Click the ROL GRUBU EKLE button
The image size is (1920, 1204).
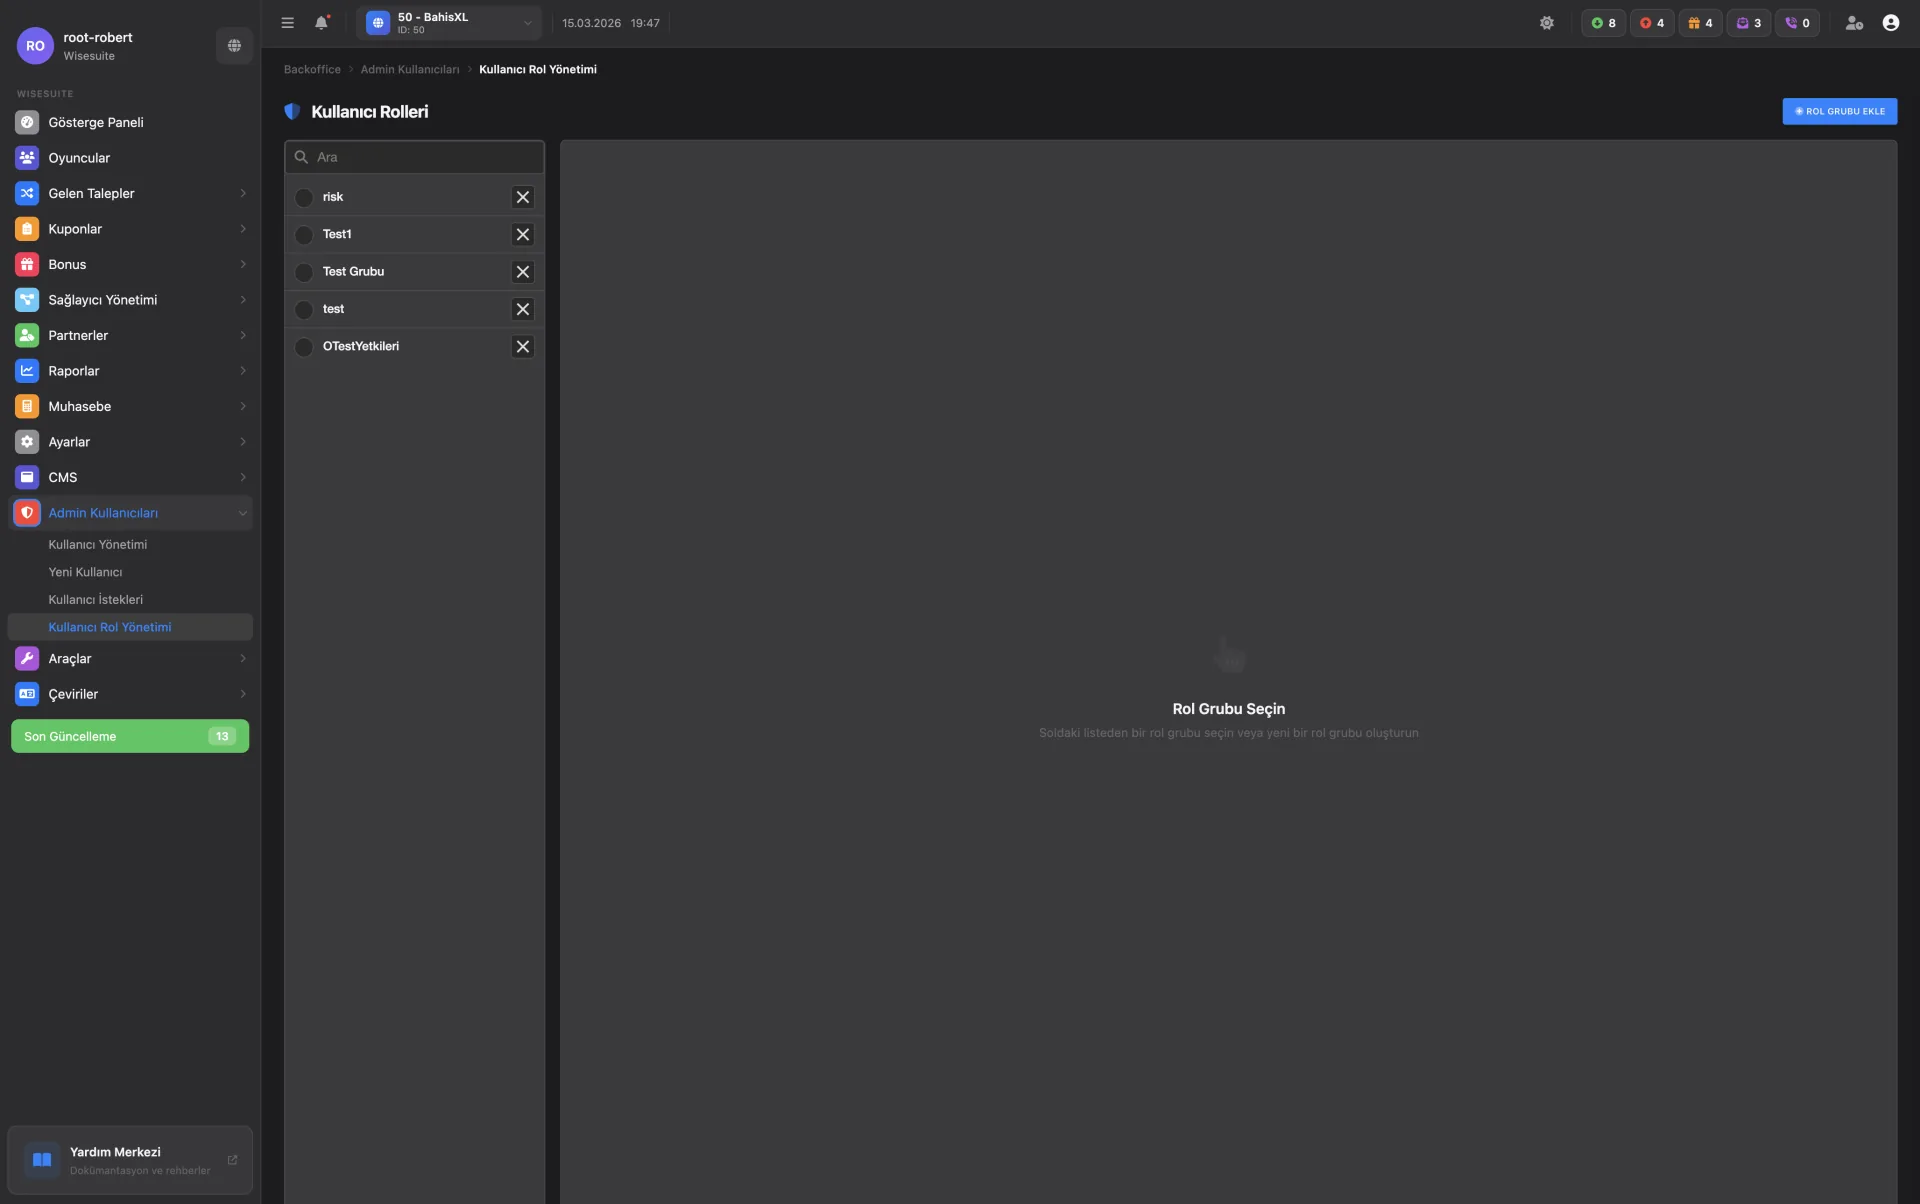click(x=1839, y=111)
